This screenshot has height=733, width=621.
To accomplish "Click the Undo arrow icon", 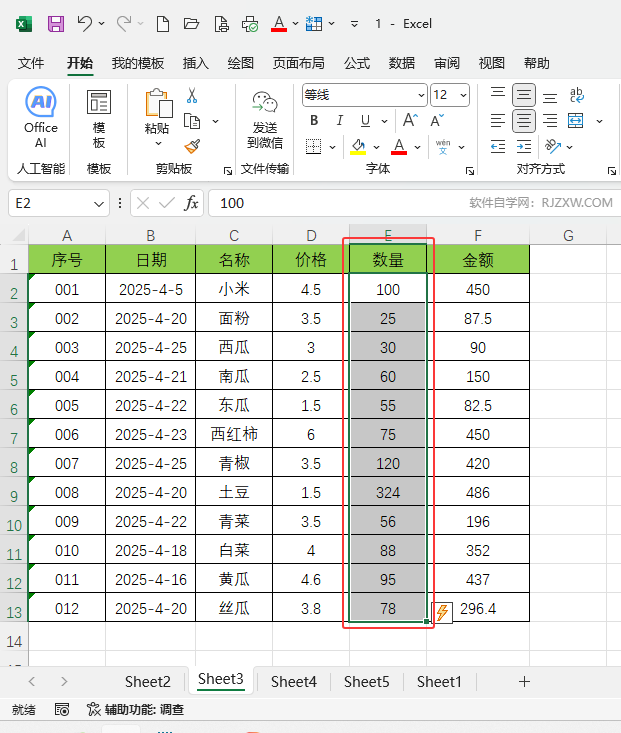I will pyautogui.click(x=85, y=23).
